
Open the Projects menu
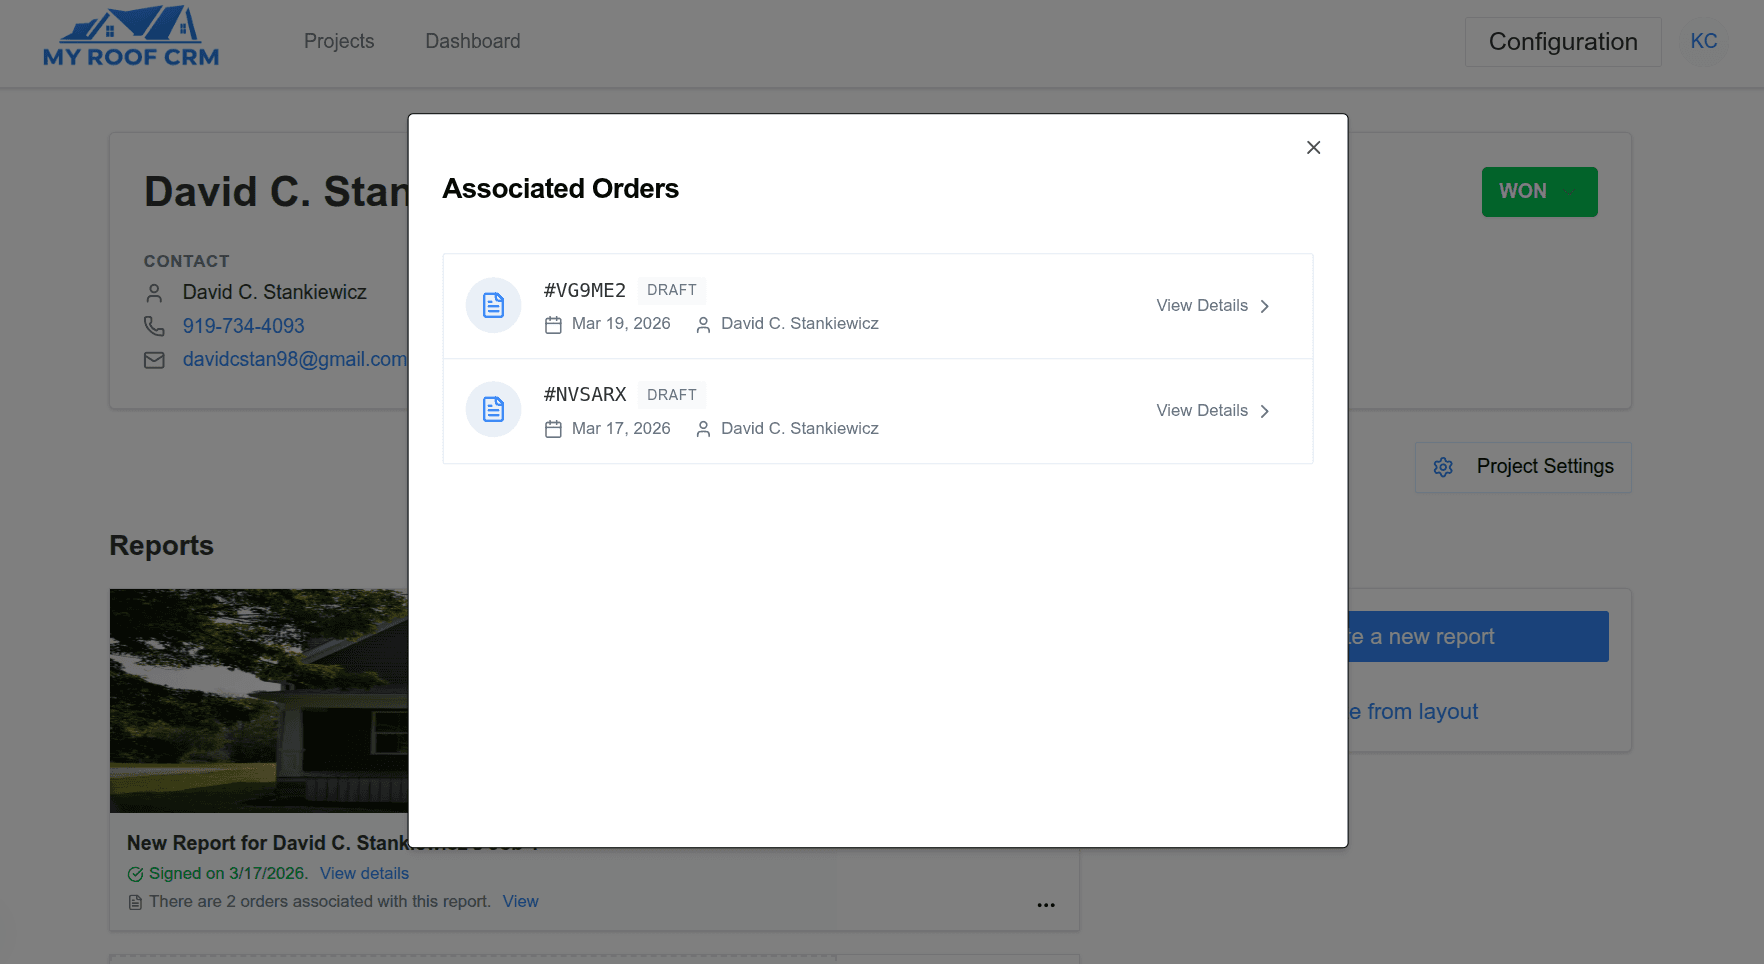coord(339,41)
